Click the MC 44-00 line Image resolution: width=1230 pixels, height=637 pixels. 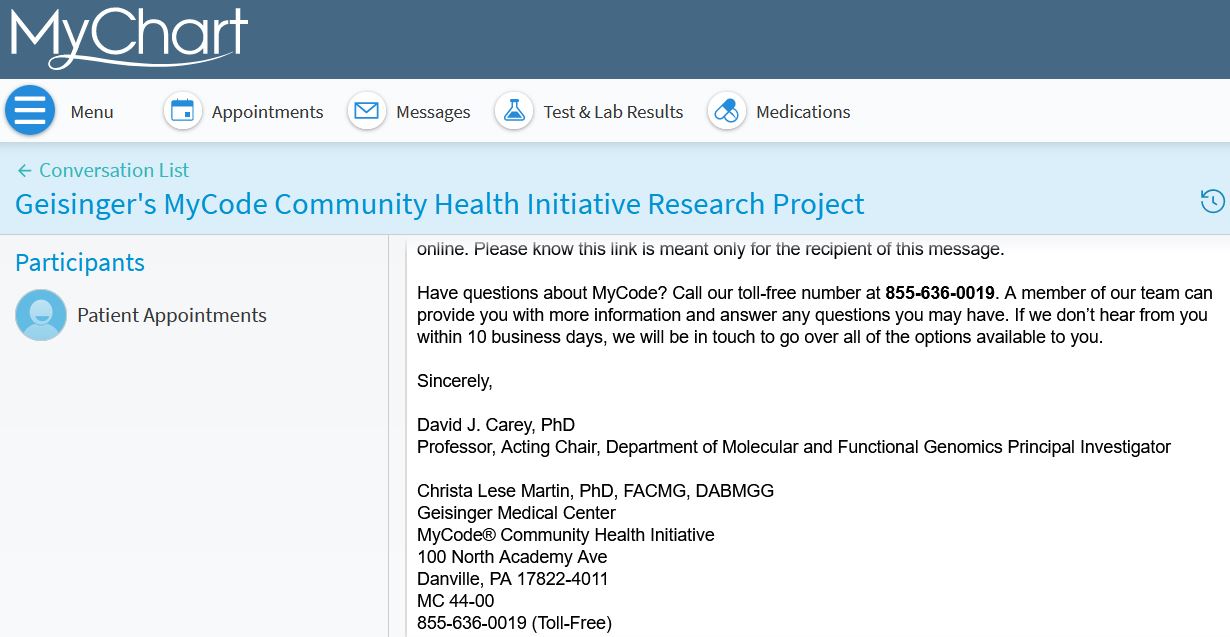456,601
